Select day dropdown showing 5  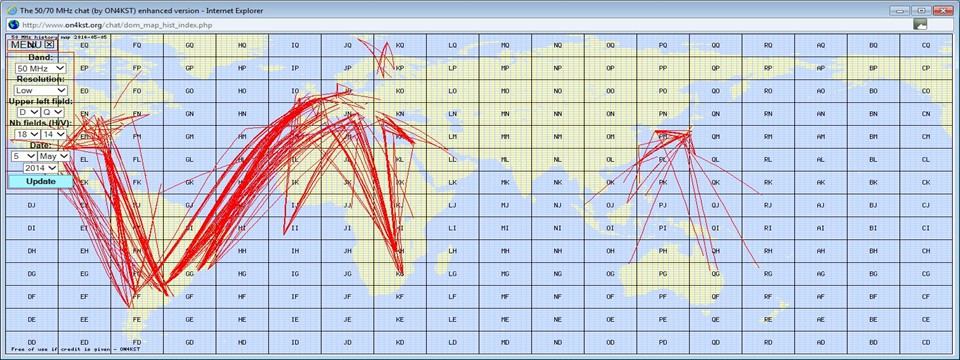[24, 156]
